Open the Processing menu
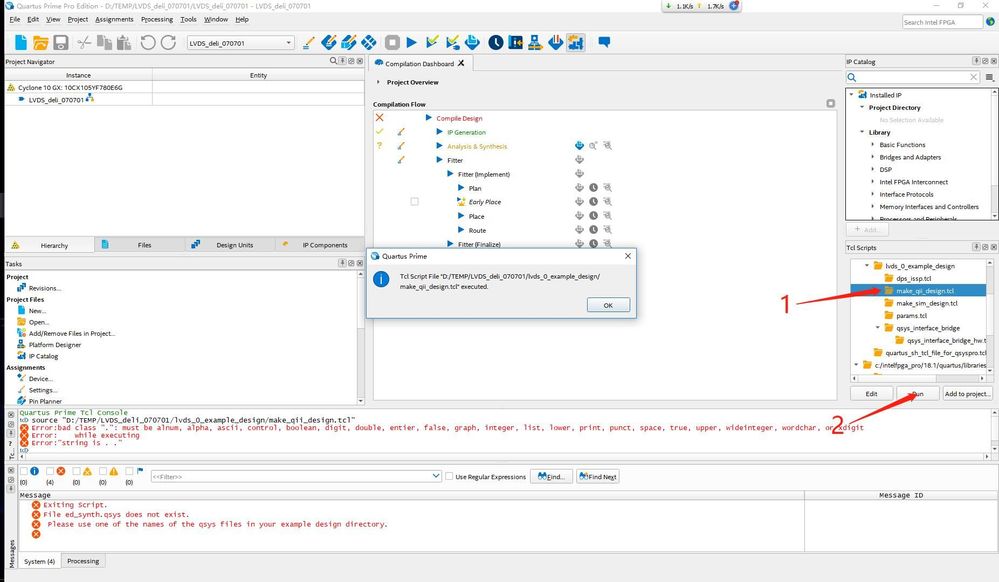This screenshot has height=582, width=999. (156, 19)
